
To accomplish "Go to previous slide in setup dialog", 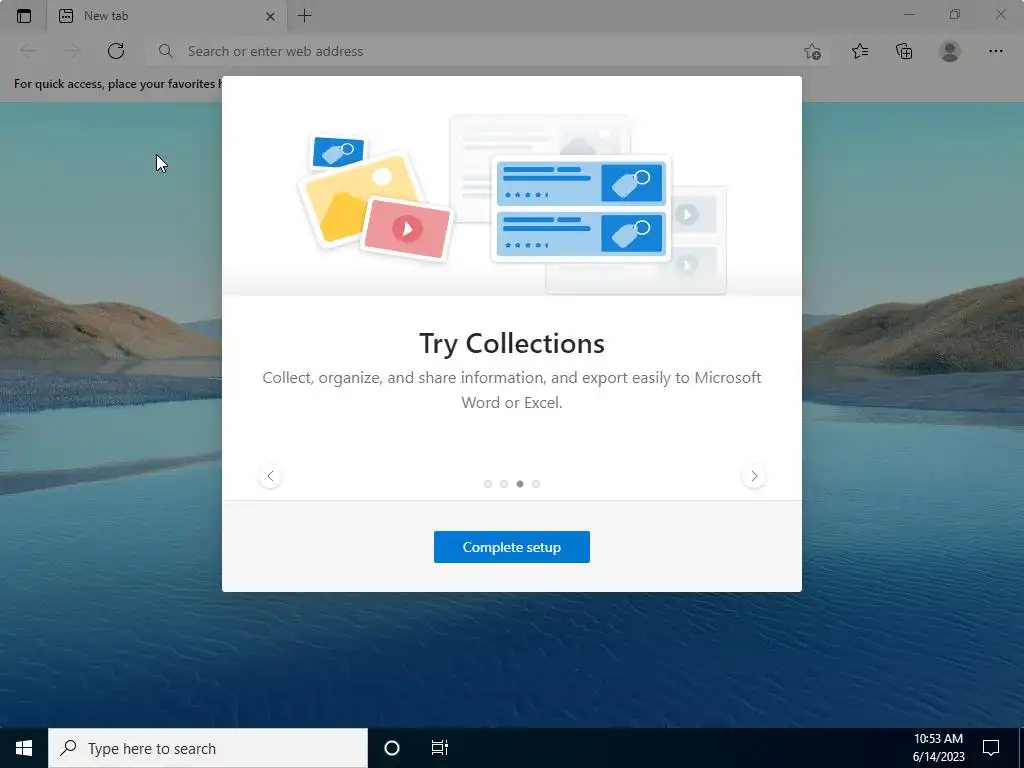I will pos(270,476).
